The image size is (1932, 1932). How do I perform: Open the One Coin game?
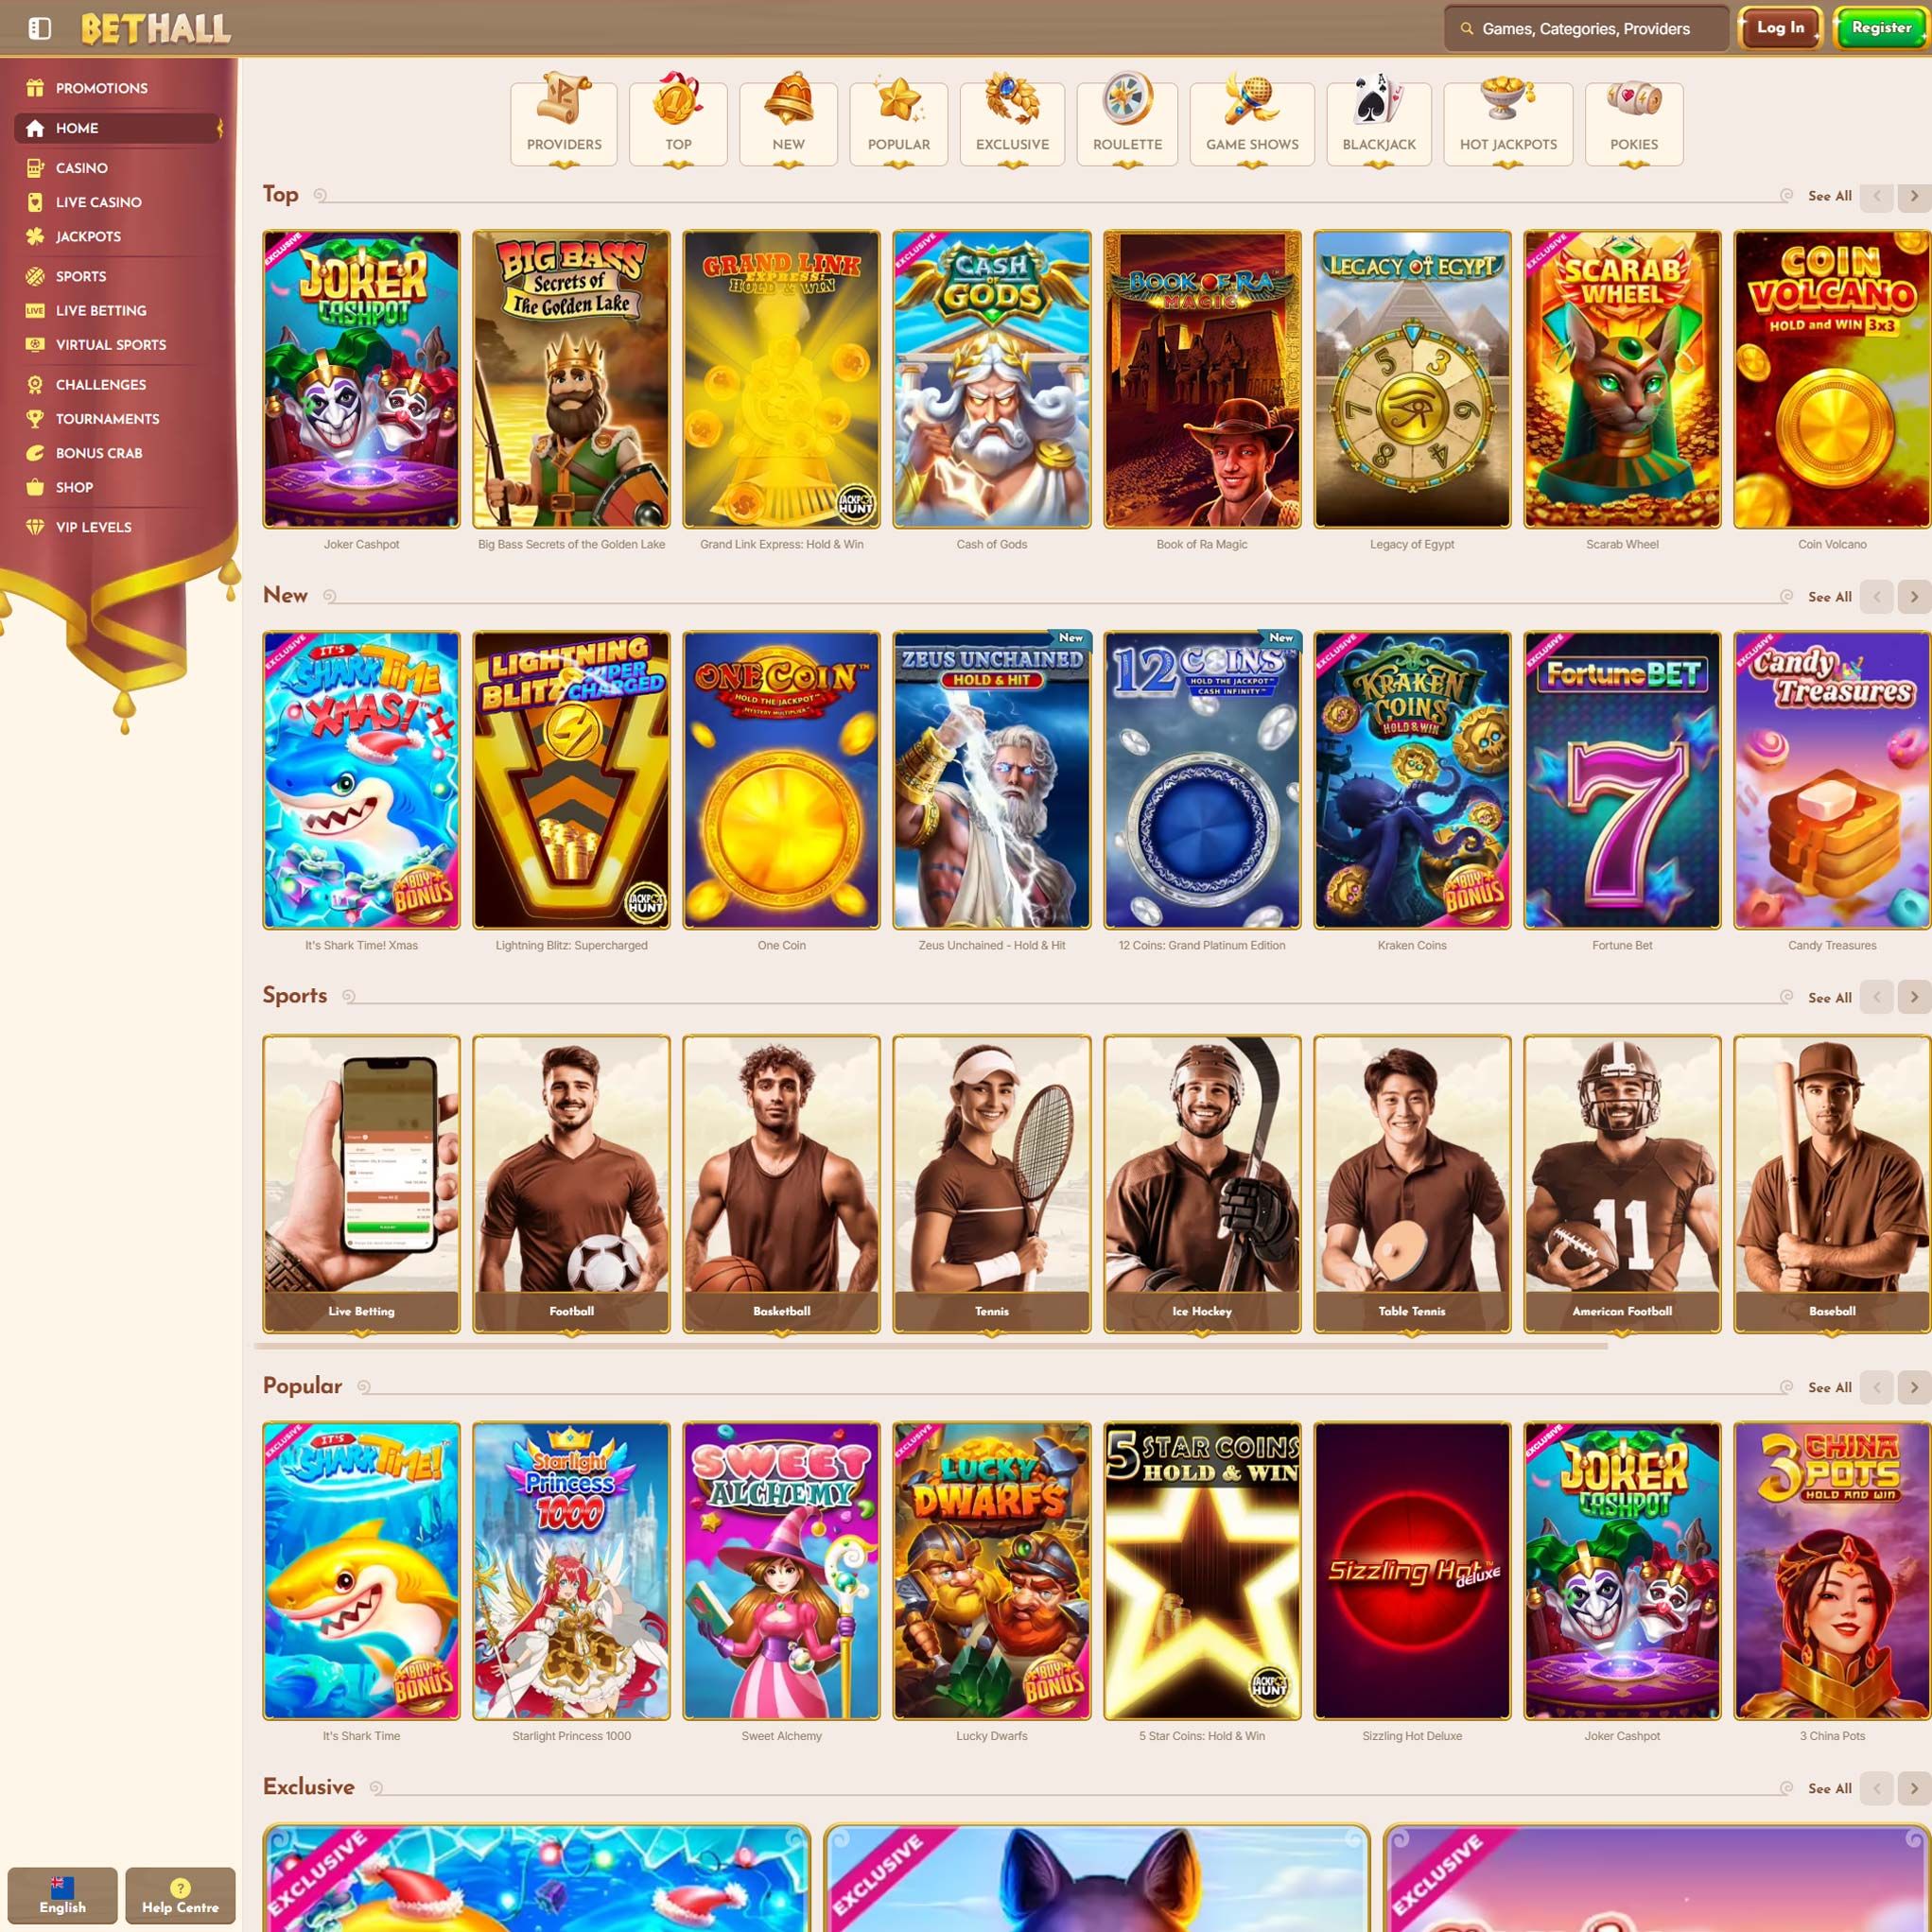781,780
